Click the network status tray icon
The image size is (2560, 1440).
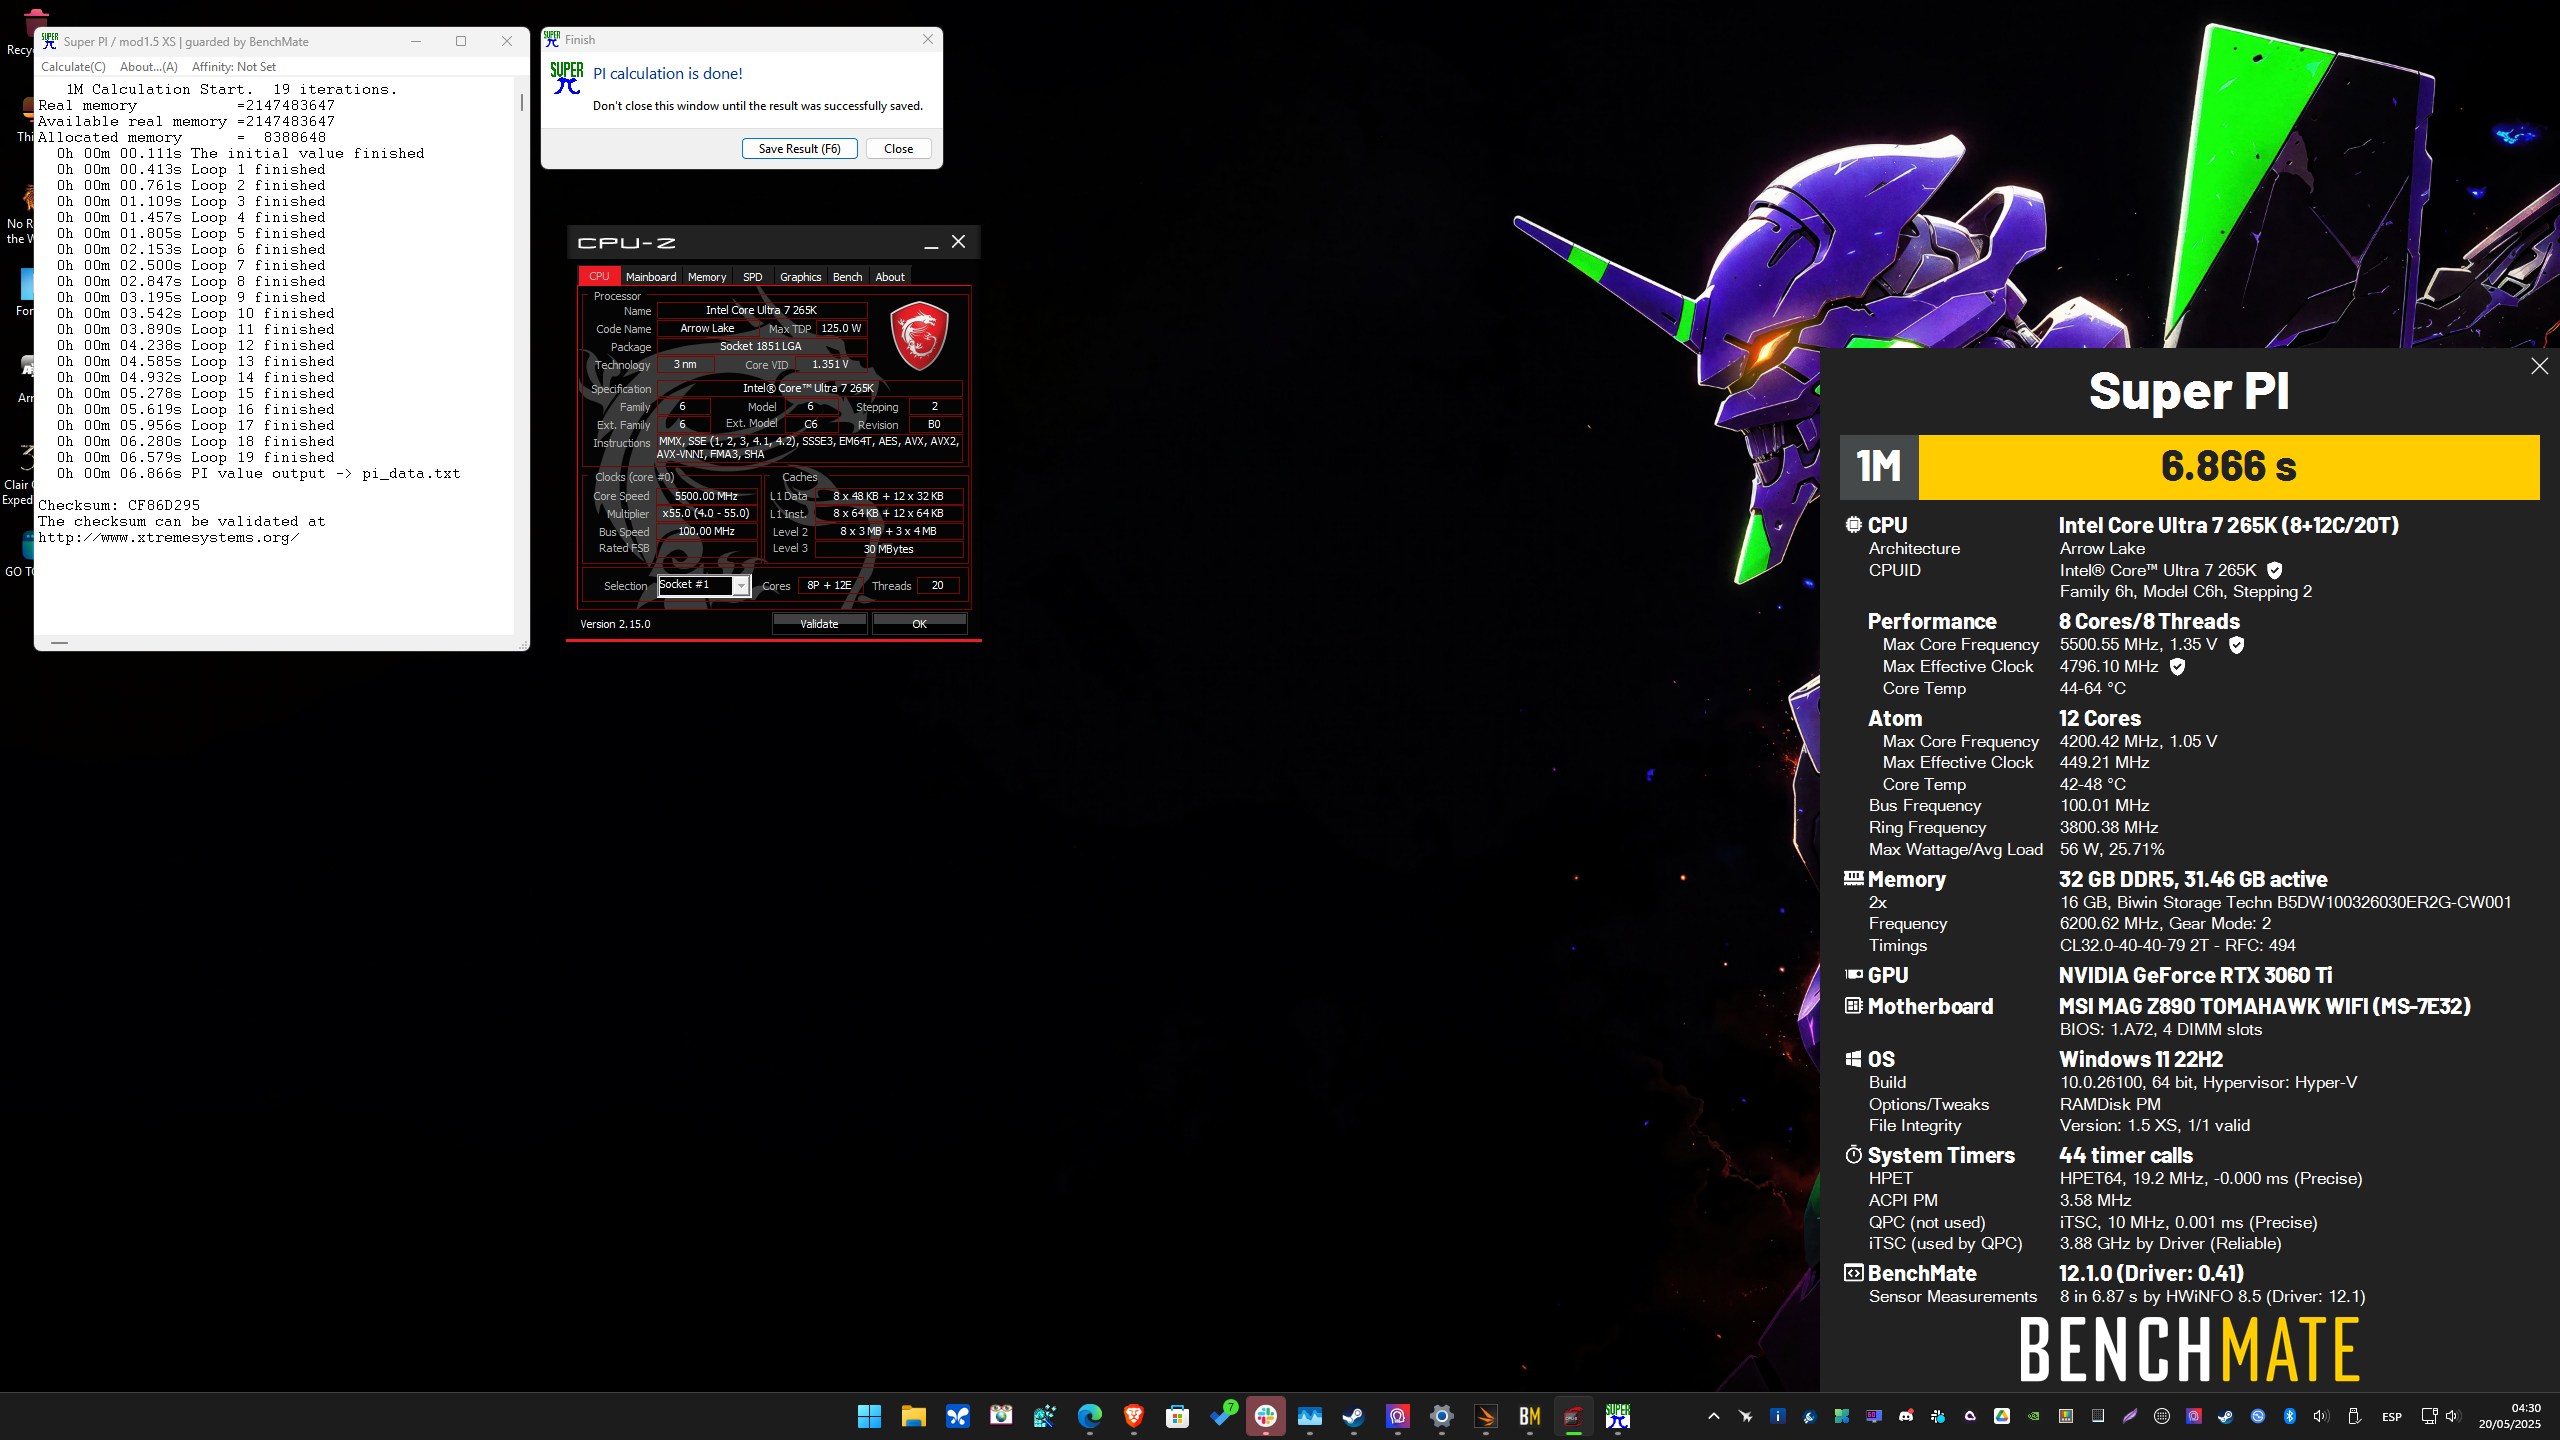point(2430,1416)
